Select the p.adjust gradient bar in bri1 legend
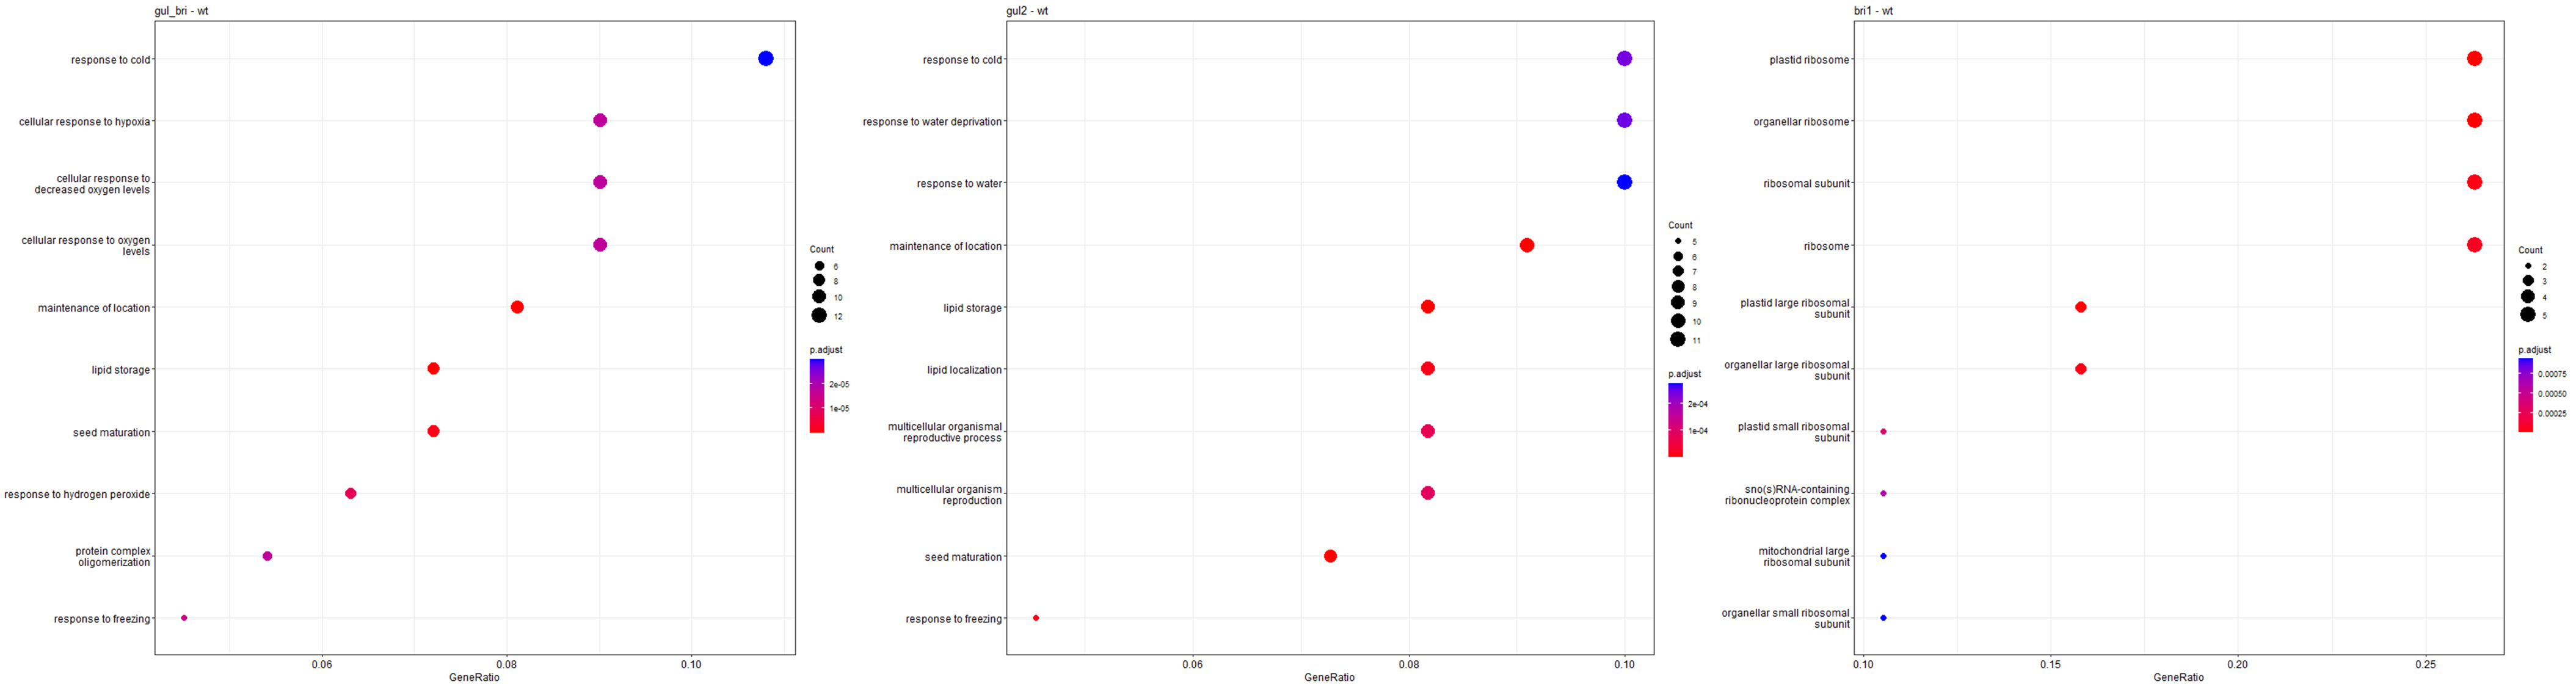The width and height of the screenshot is (2576, 687). pyautogui.click(x=2526, y=395)
